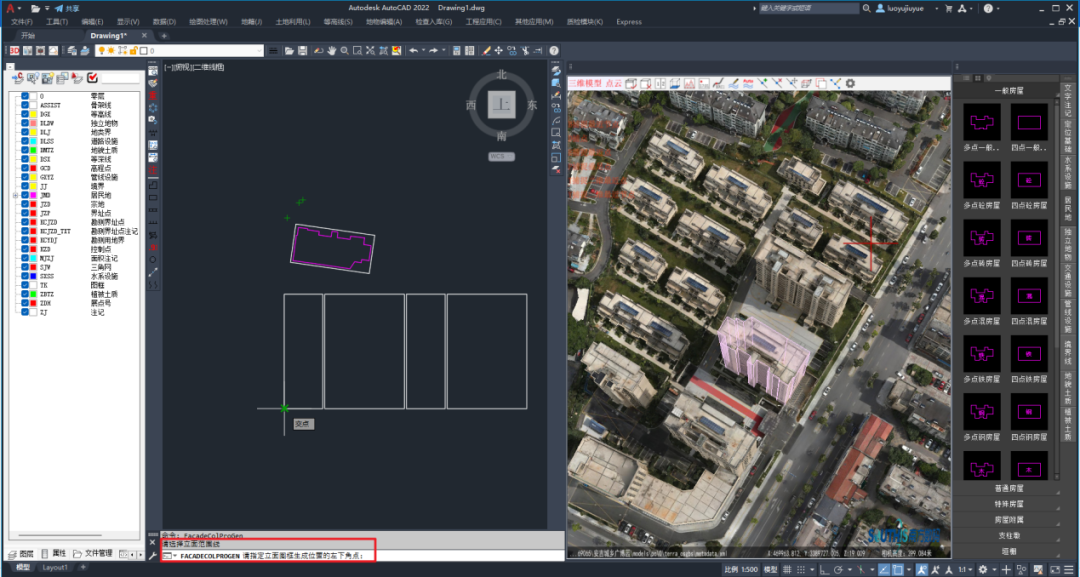
Task: Uncheck the ZJ layer checkbox
Action: click(x=25, y=312)
